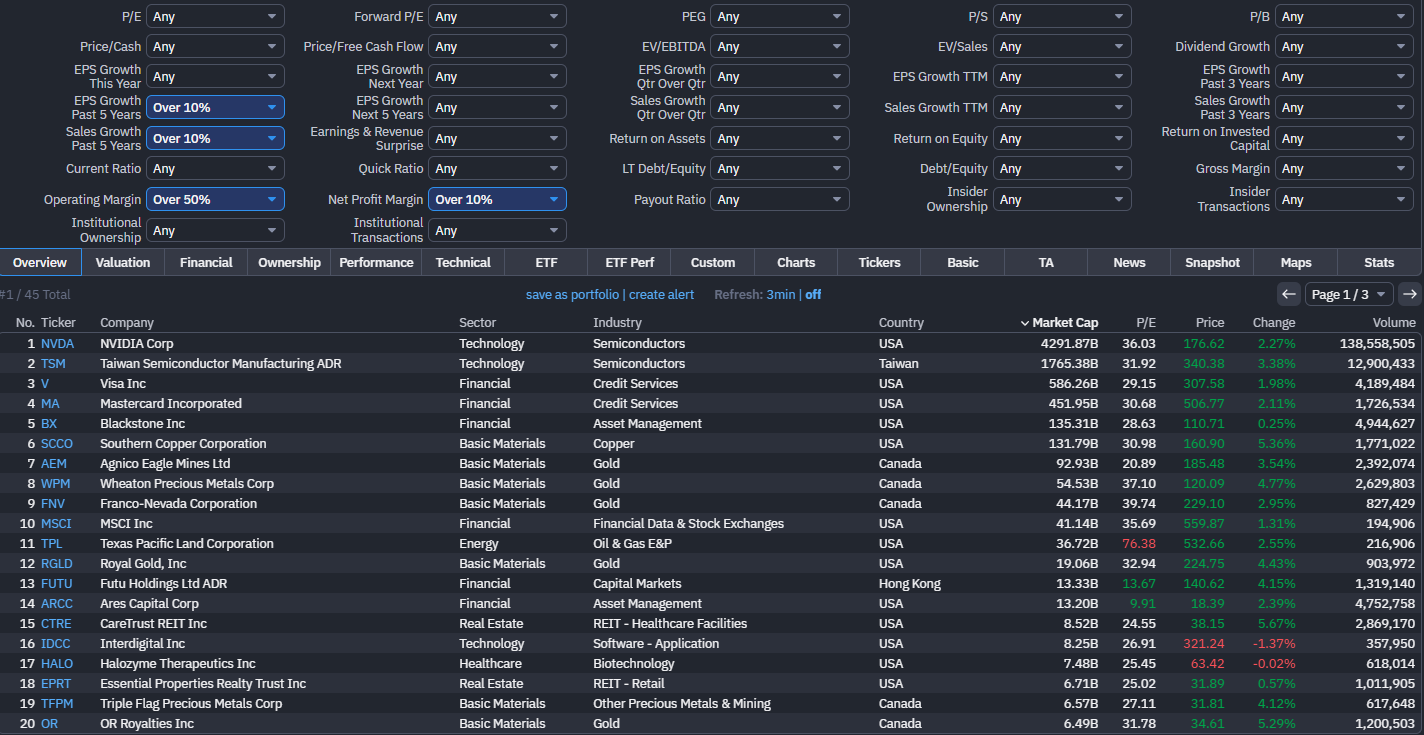Switch to the ETF Perf tab
Viewport: 1424px width, 735px height.
(x=630, y=262)
